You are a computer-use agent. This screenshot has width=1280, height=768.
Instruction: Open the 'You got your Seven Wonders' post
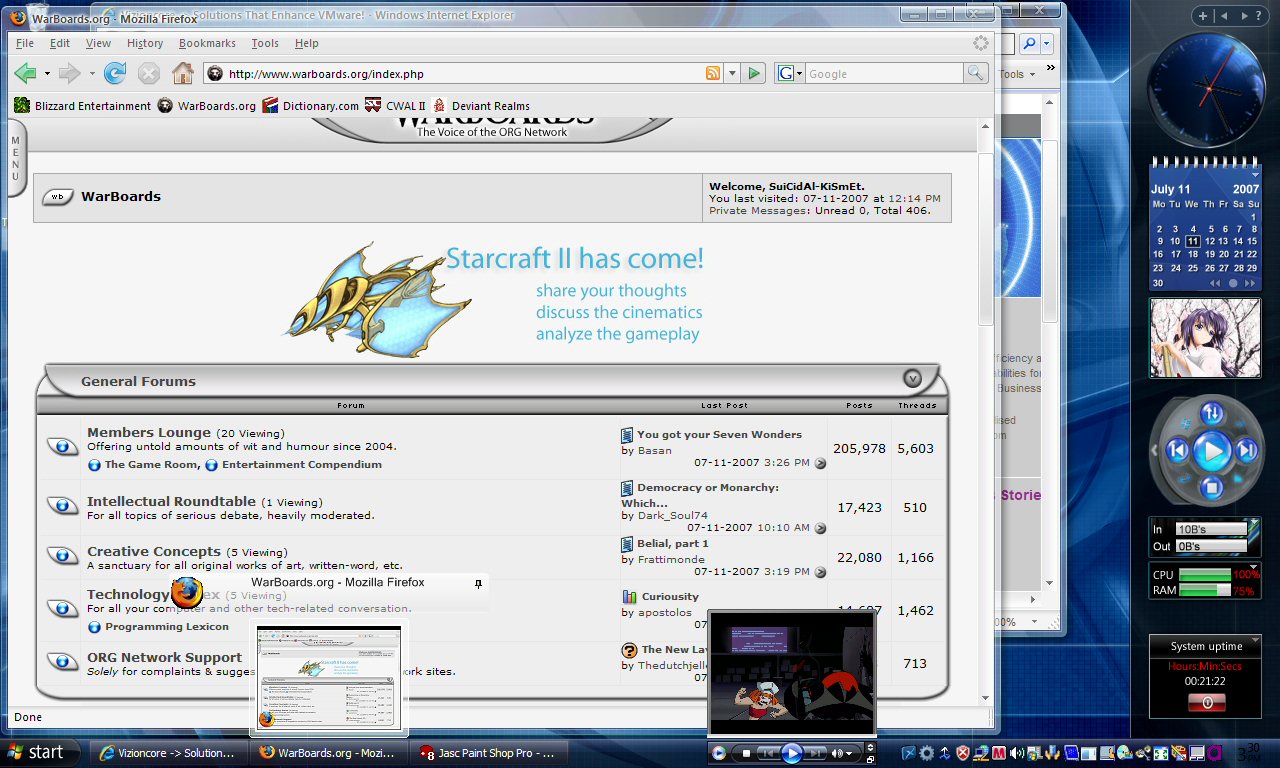click(719, 434)
